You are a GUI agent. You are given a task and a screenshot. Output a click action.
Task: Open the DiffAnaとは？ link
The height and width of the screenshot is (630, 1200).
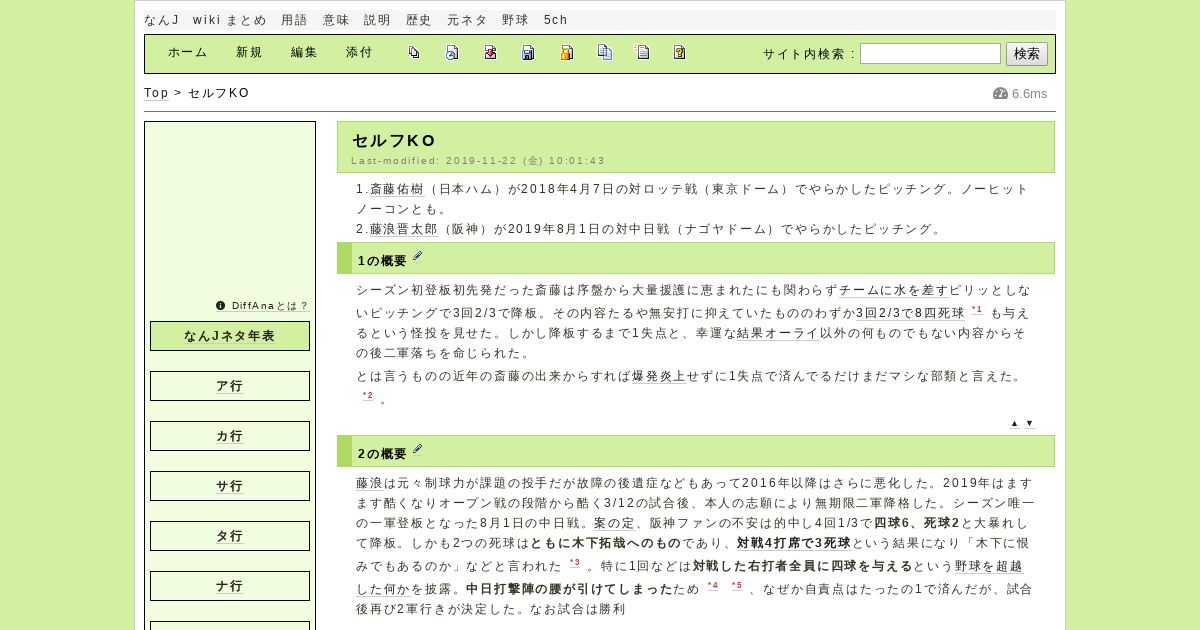point(270,306)
